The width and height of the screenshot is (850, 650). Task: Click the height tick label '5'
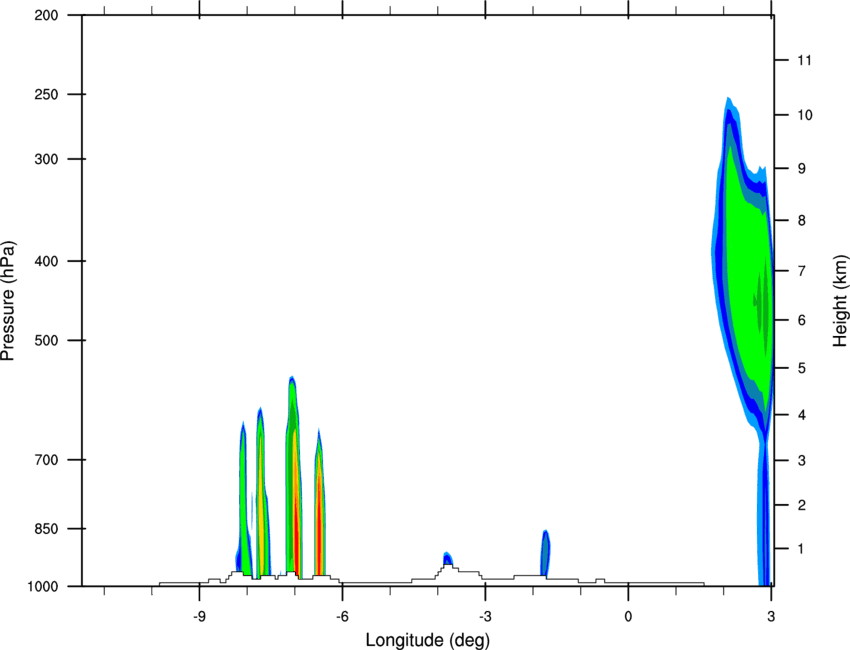pos(802,368)
